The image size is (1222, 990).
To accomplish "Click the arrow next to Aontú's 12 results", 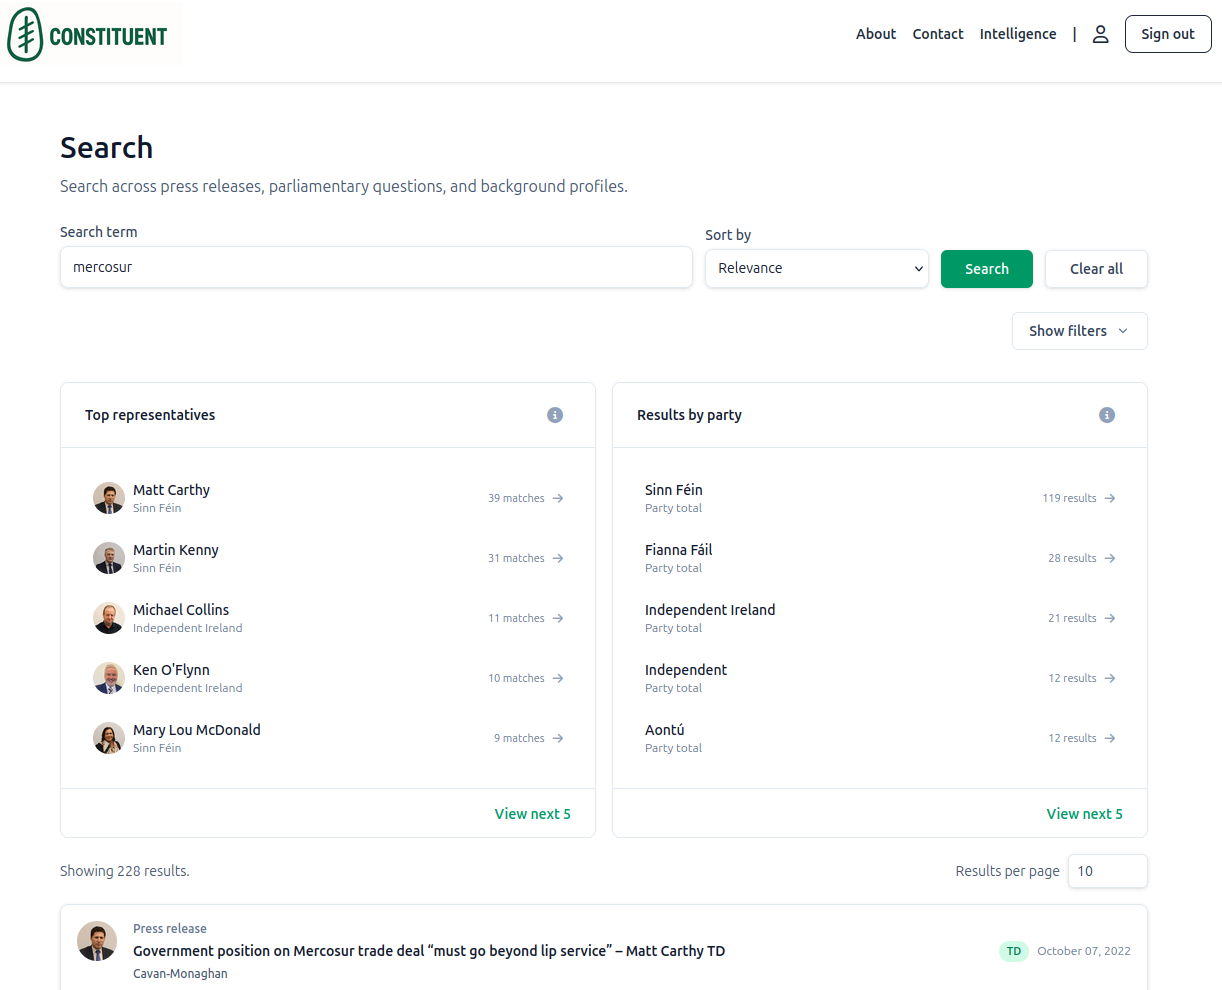I will (1110, 738).
